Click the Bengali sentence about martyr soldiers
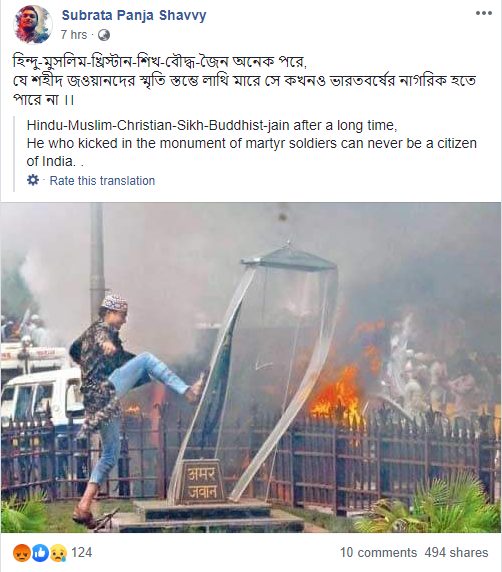This screenshot has width=502, height=572. tap(244, 90)
